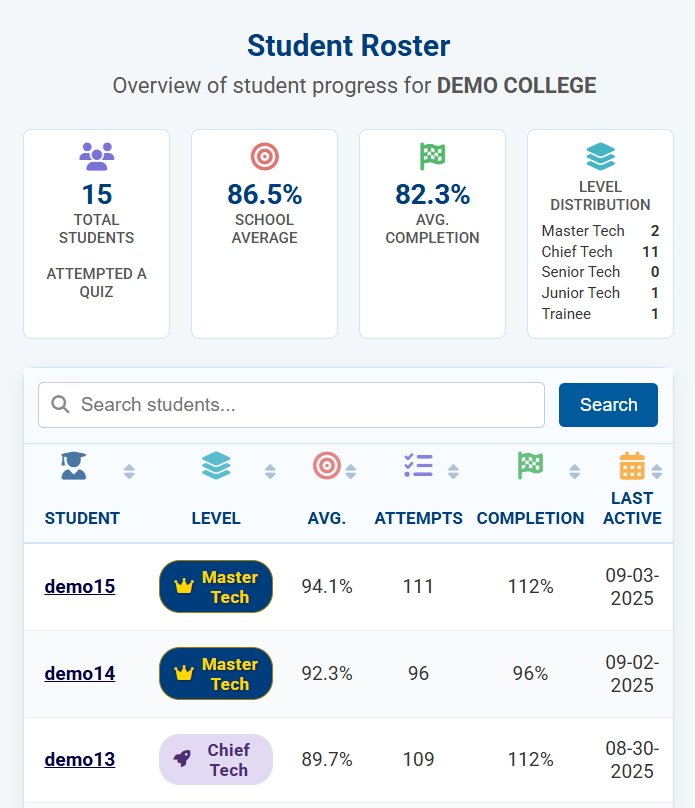The image size is (695, 808).
Task: Sort the table by Student column arrows
Action: [129, 471]
